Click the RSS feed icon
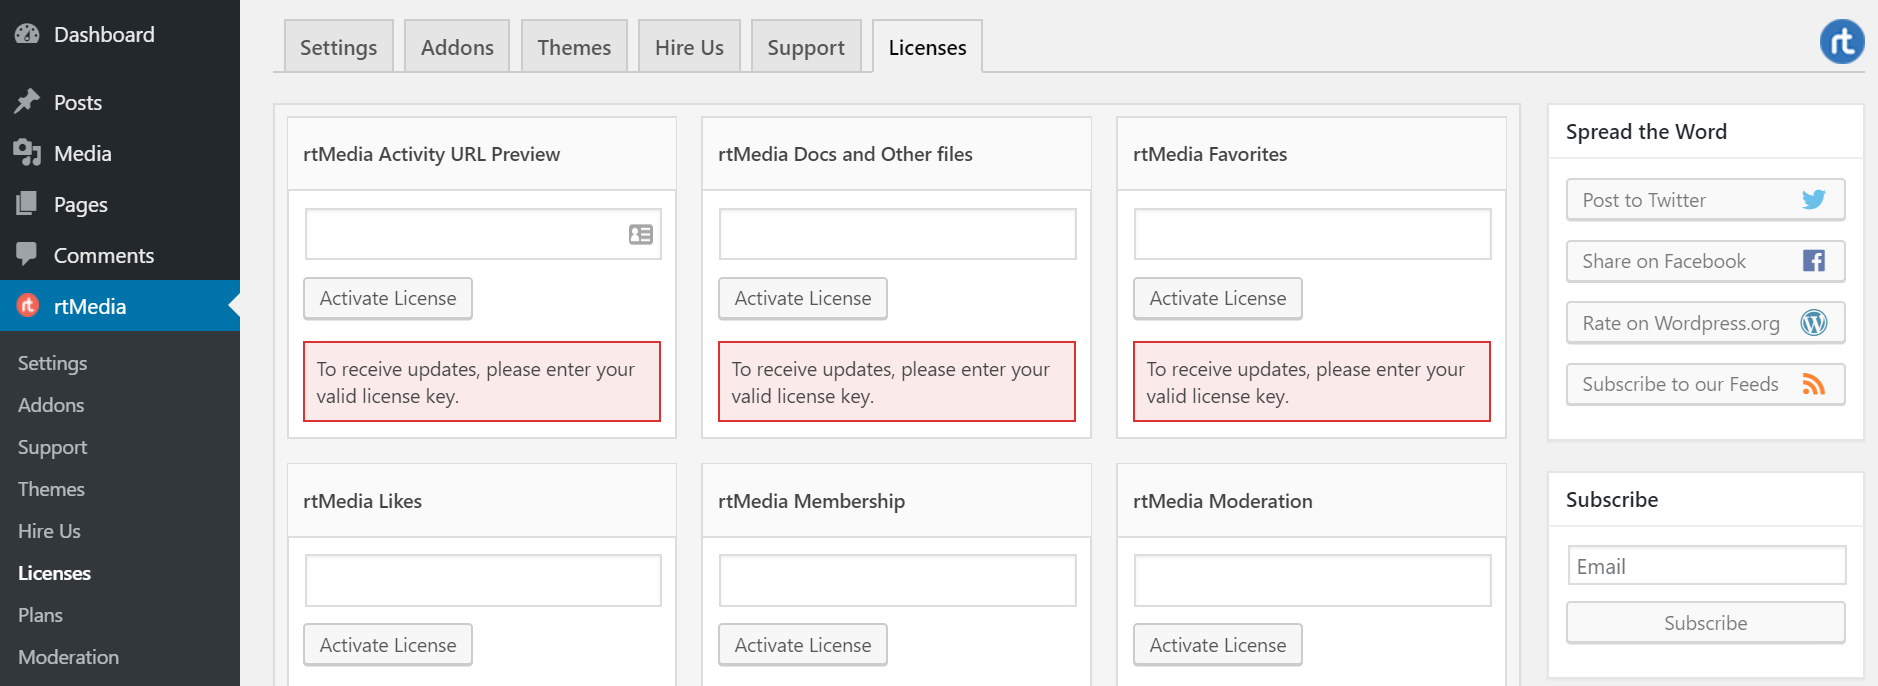 click(x=1814, y=384)
